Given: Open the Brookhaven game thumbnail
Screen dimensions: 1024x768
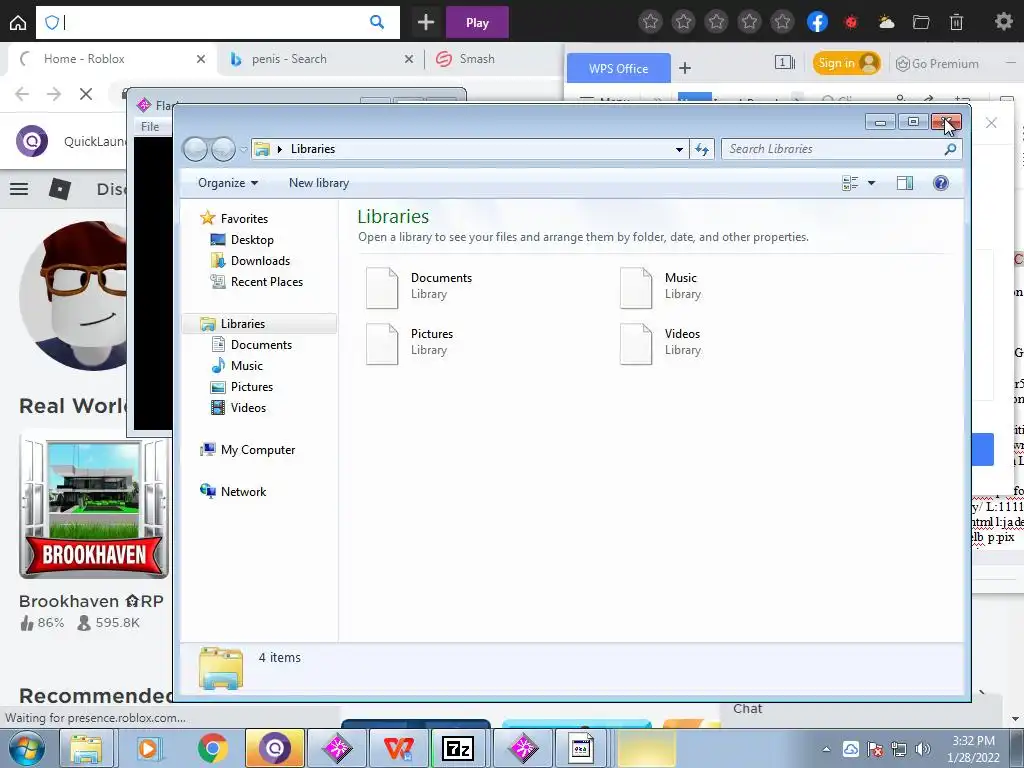Looking at the screenshot, I should click(x=94, y=507).
